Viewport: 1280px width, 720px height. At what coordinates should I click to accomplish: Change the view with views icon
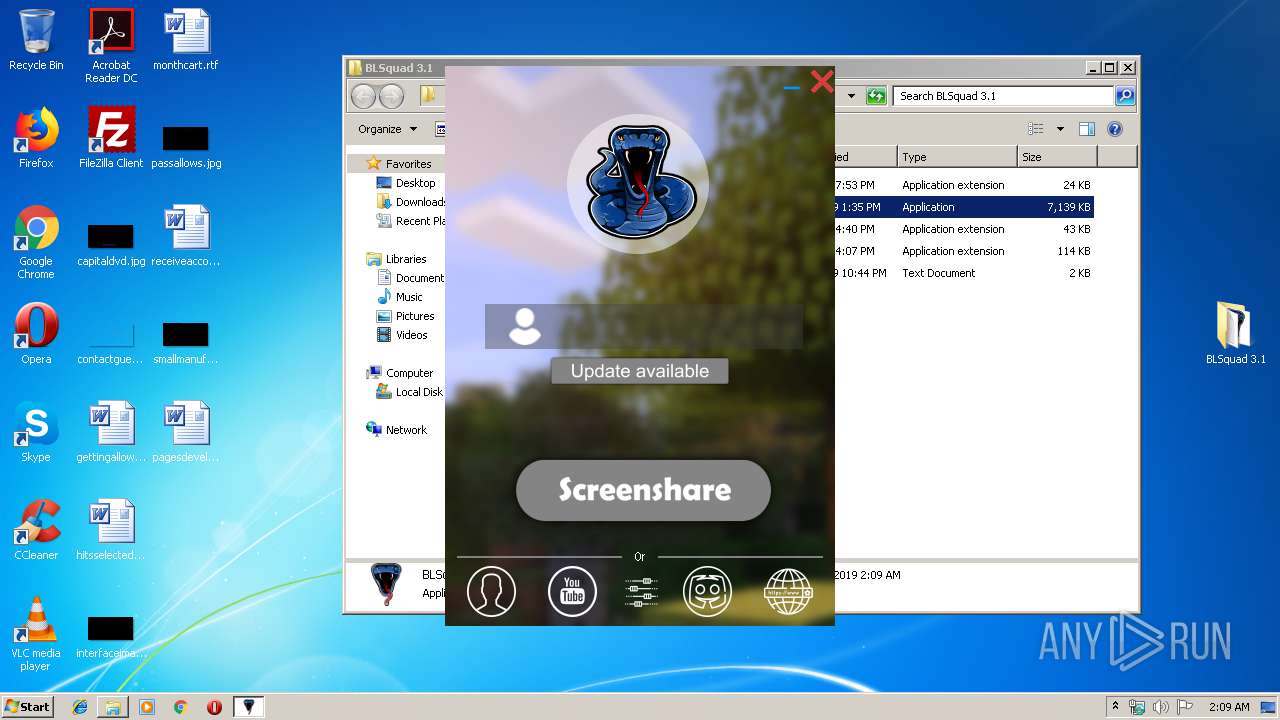click(x=1036, y=129)
